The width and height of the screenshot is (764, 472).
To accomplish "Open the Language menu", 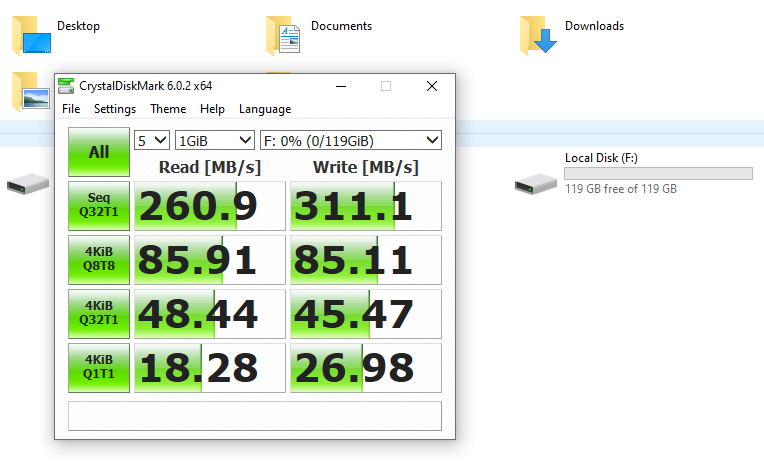I will pyautogui.click(x=265, y=109).
